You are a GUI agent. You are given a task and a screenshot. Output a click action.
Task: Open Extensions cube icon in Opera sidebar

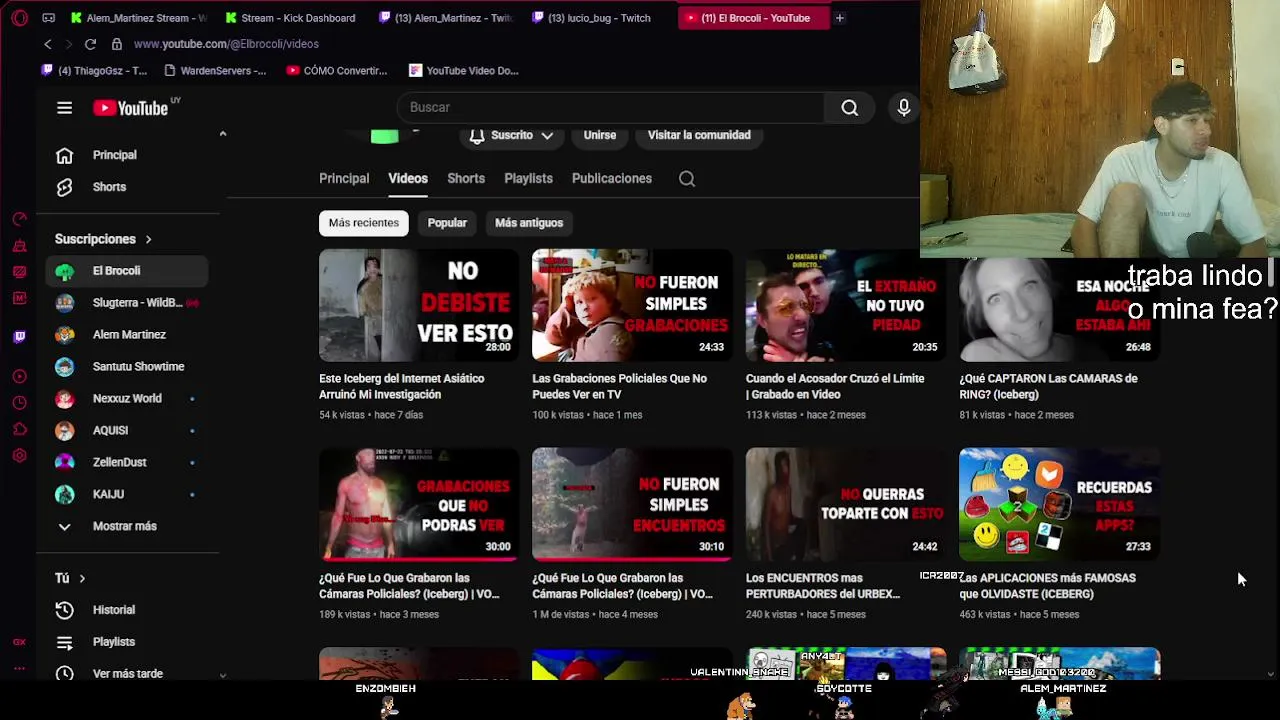(x=19, y=429)
